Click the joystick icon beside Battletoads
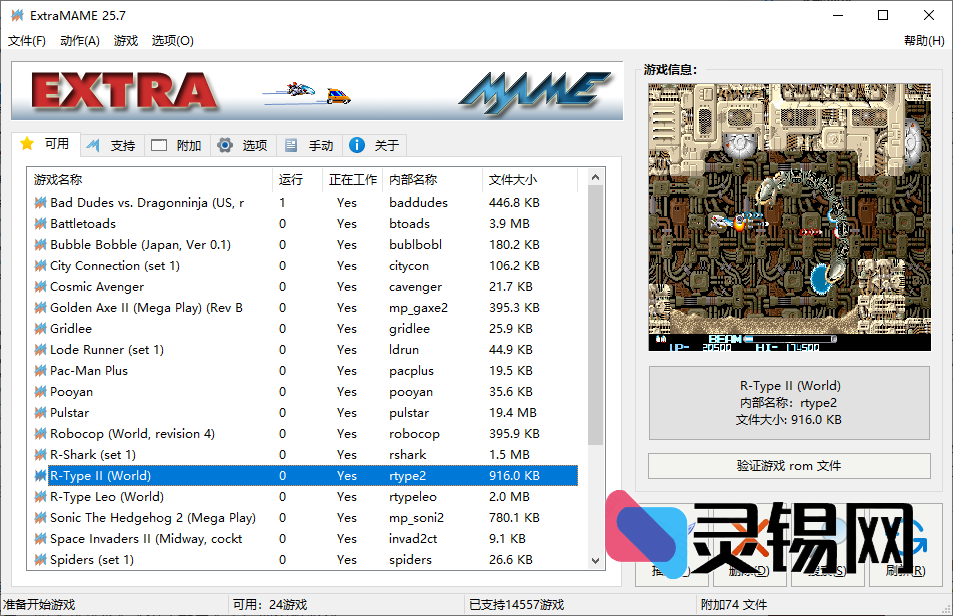953x616 pixels. pyautogui.click(x=38, y=223)
